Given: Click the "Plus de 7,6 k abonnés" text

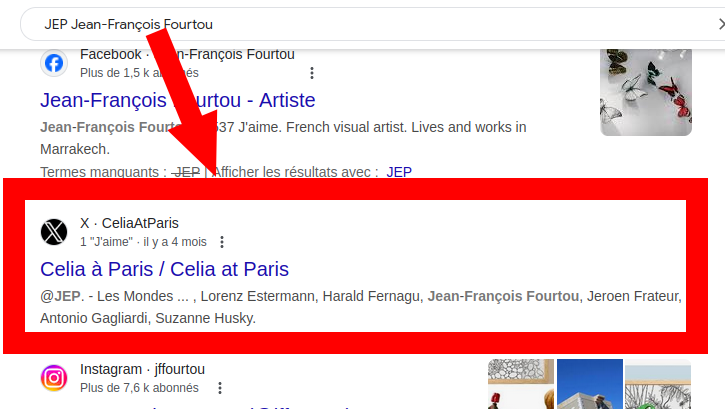Looking at the screenshot, I should (x=139, y=388).
